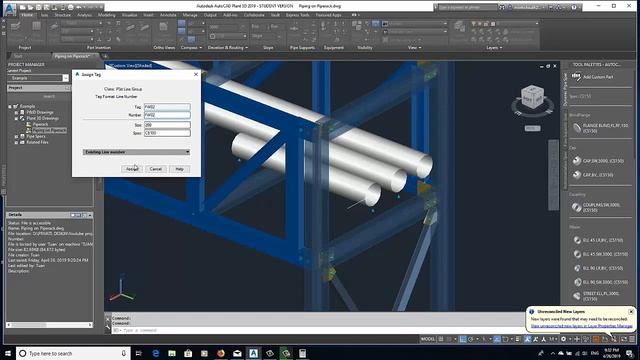Expand Pipe Specs tree node
The width and height of the screenshot is (640, 360).
click(x=16, y=136)
